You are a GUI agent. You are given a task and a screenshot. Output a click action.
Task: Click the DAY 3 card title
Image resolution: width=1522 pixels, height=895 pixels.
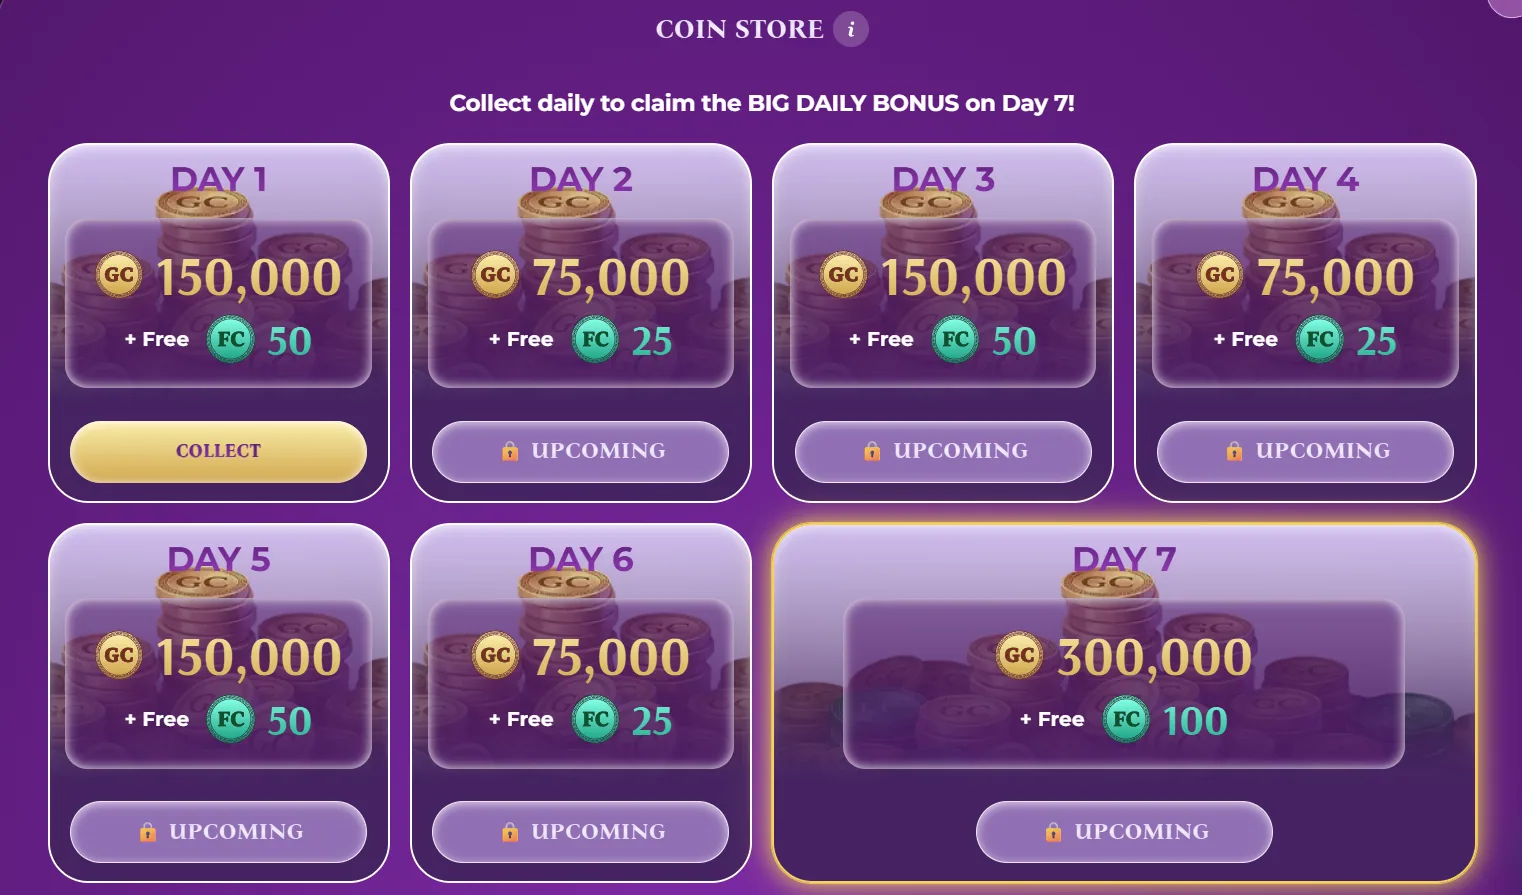[x=941, y=178]
